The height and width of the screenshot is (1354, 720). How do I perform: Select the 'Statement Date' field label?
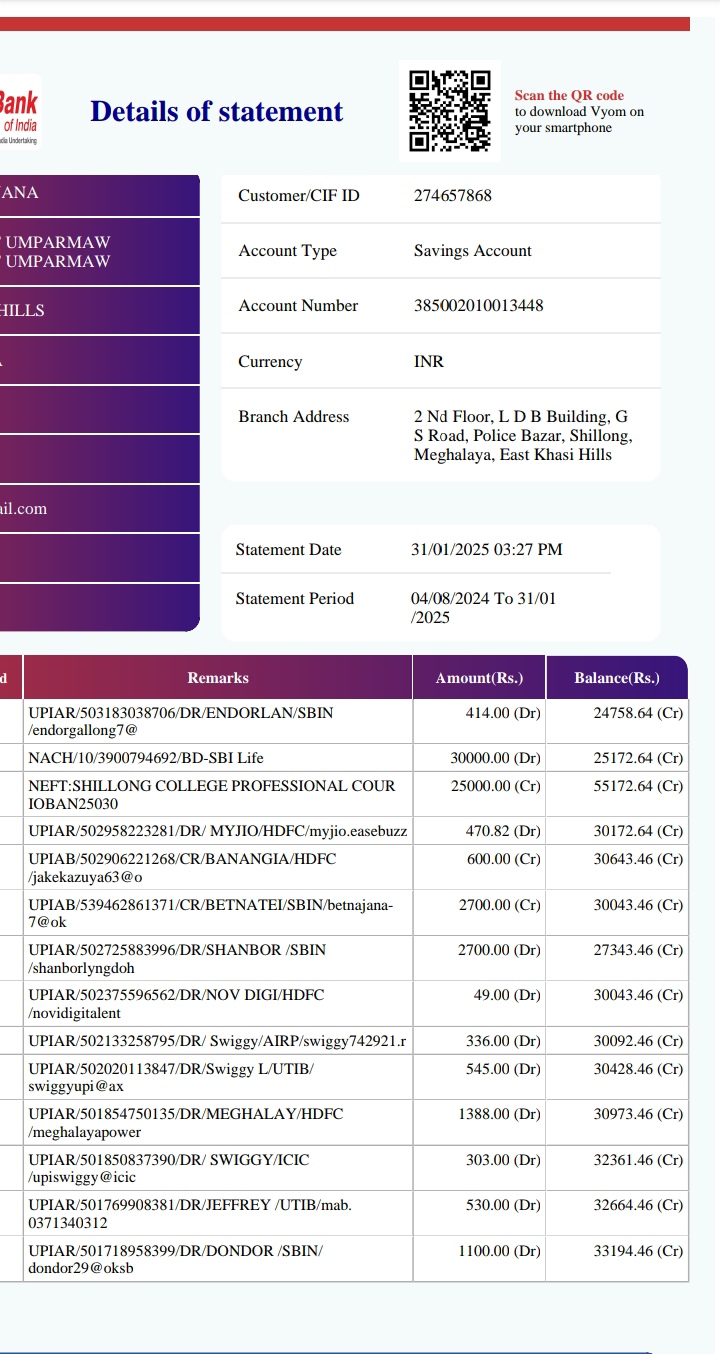pyautogui.click(x=289, y=550)
